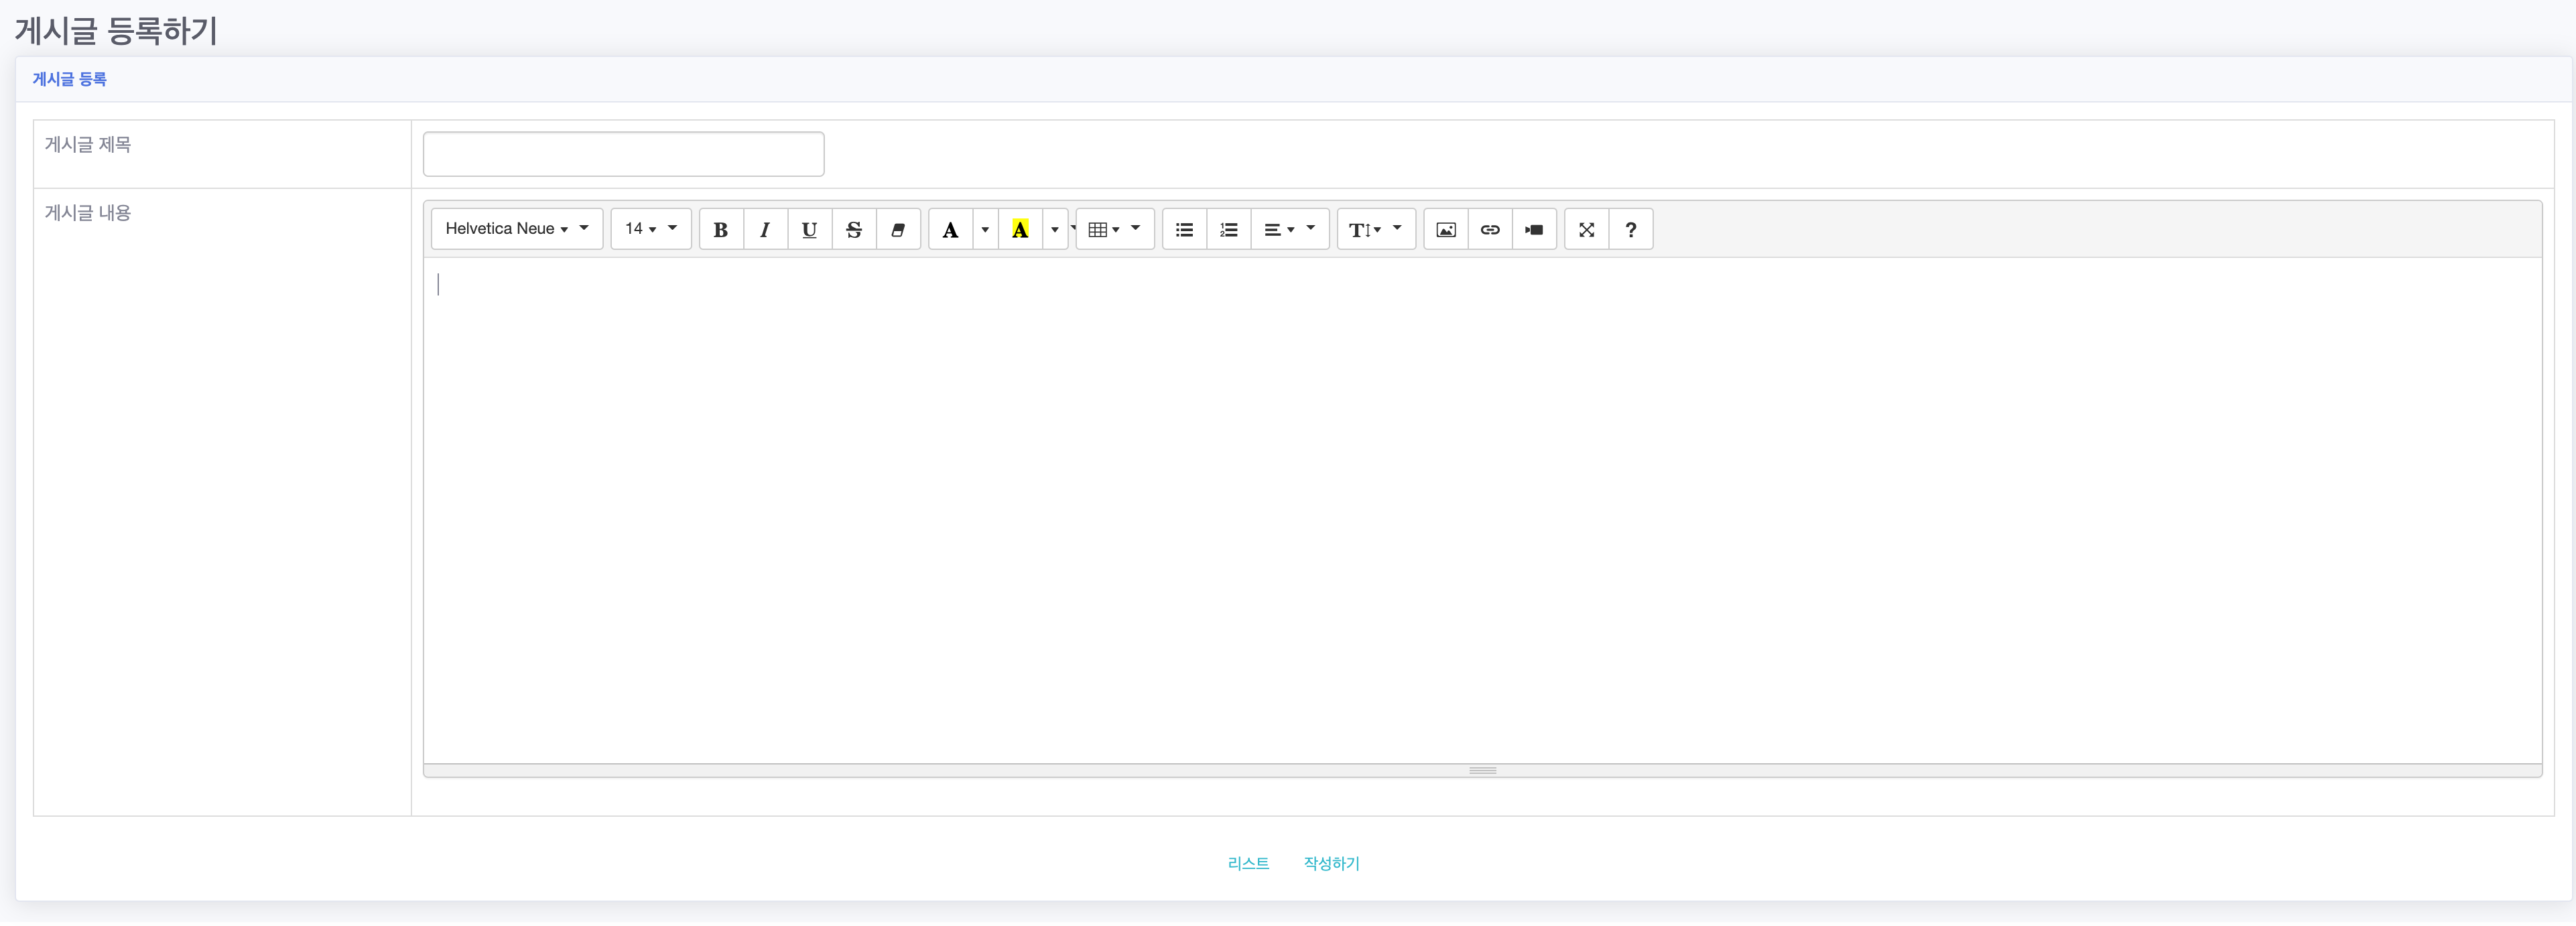Viewport: 2576px width, 926px height.
Task: Switch editor to fullscreen mode
Action: (x=1586, y=230)
